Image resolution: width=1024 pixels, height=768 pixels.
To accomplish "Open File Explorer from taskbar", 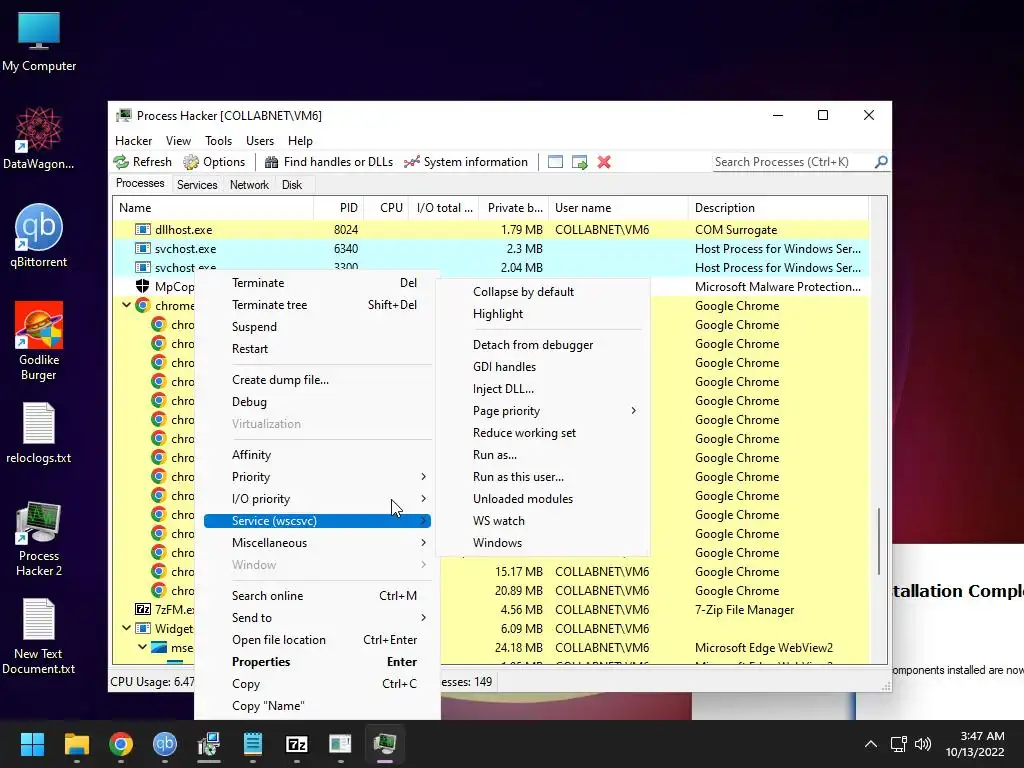I will (x=76, y=744).
